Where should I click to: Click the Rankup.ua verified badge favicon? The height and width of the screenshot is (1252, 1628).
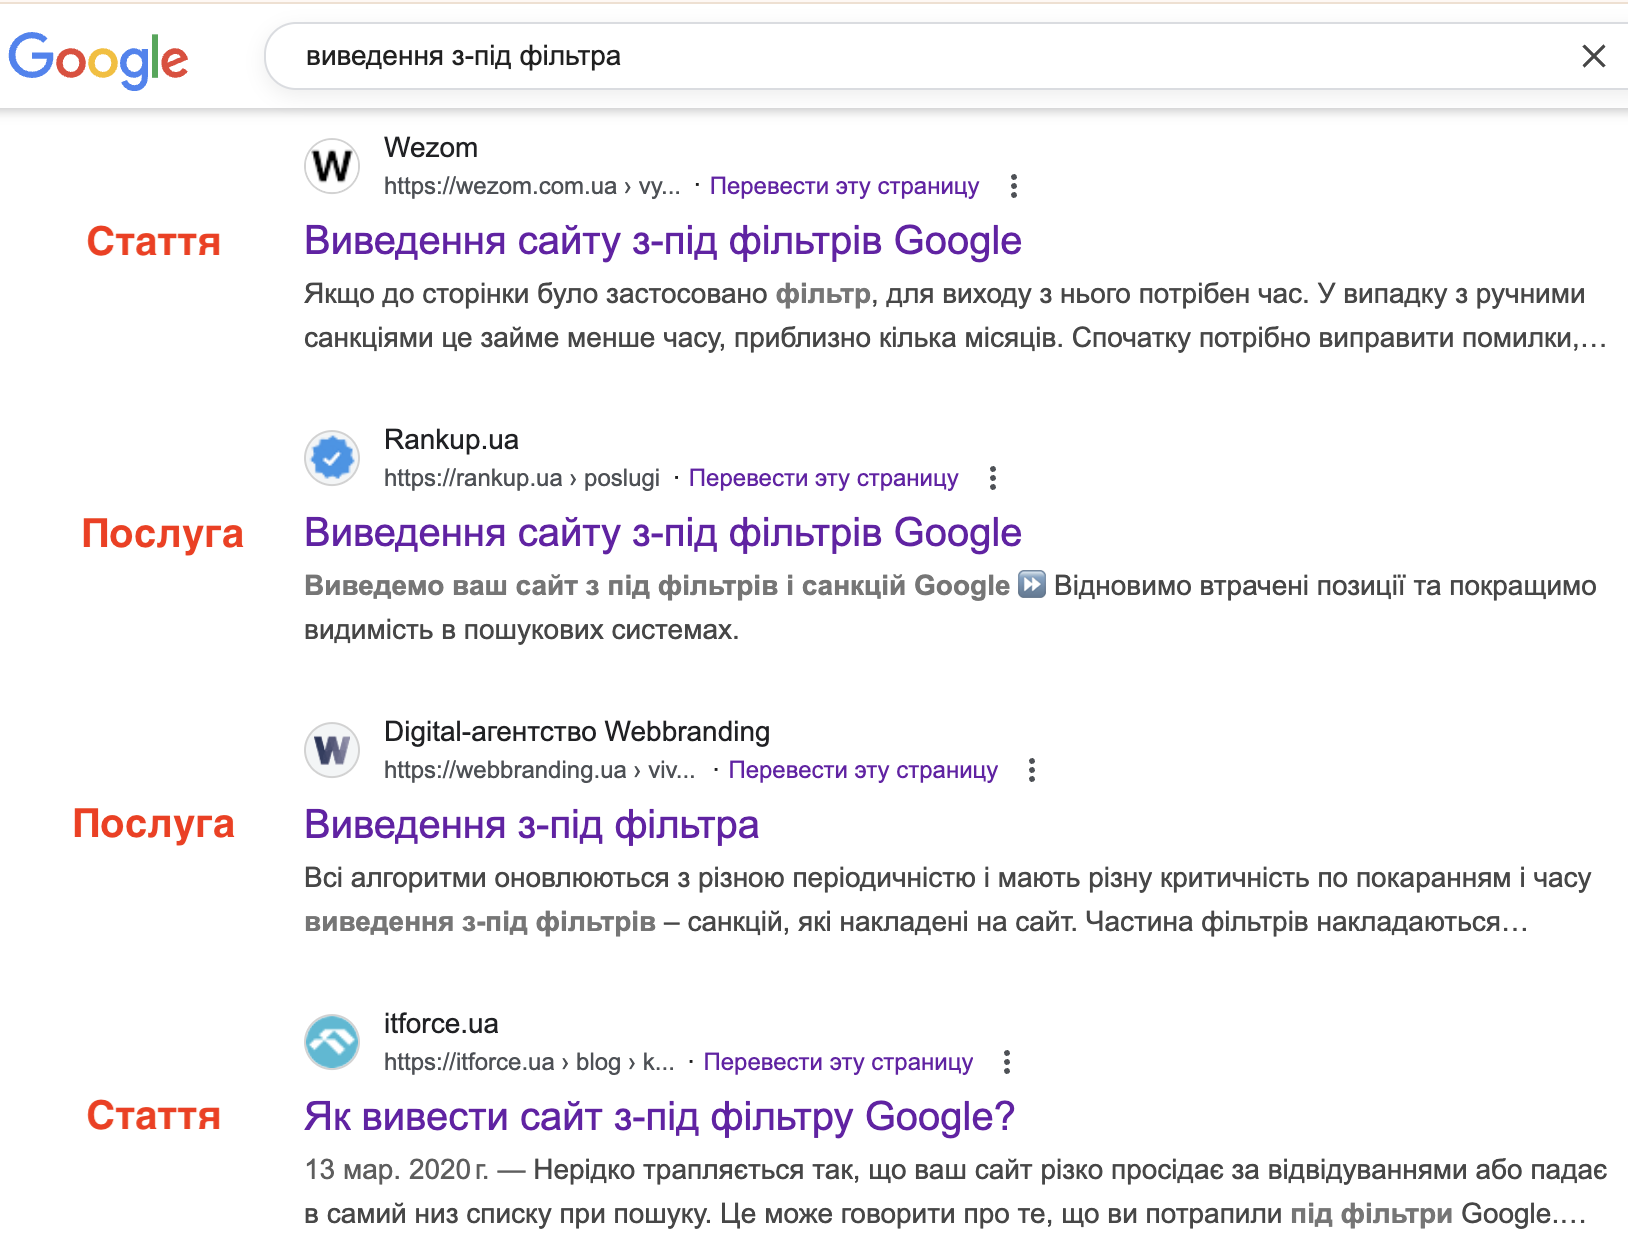tap(332, 458)
